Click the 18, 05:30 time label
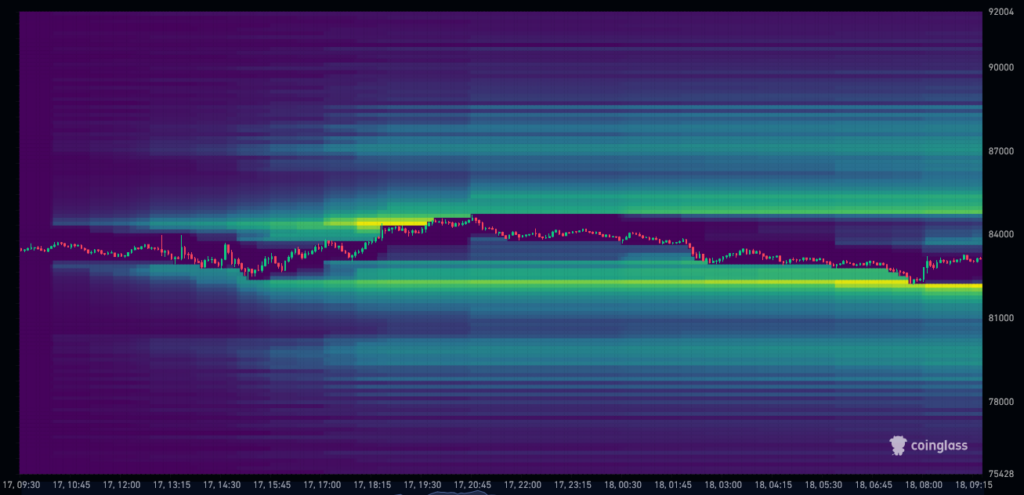 [824, 485]
